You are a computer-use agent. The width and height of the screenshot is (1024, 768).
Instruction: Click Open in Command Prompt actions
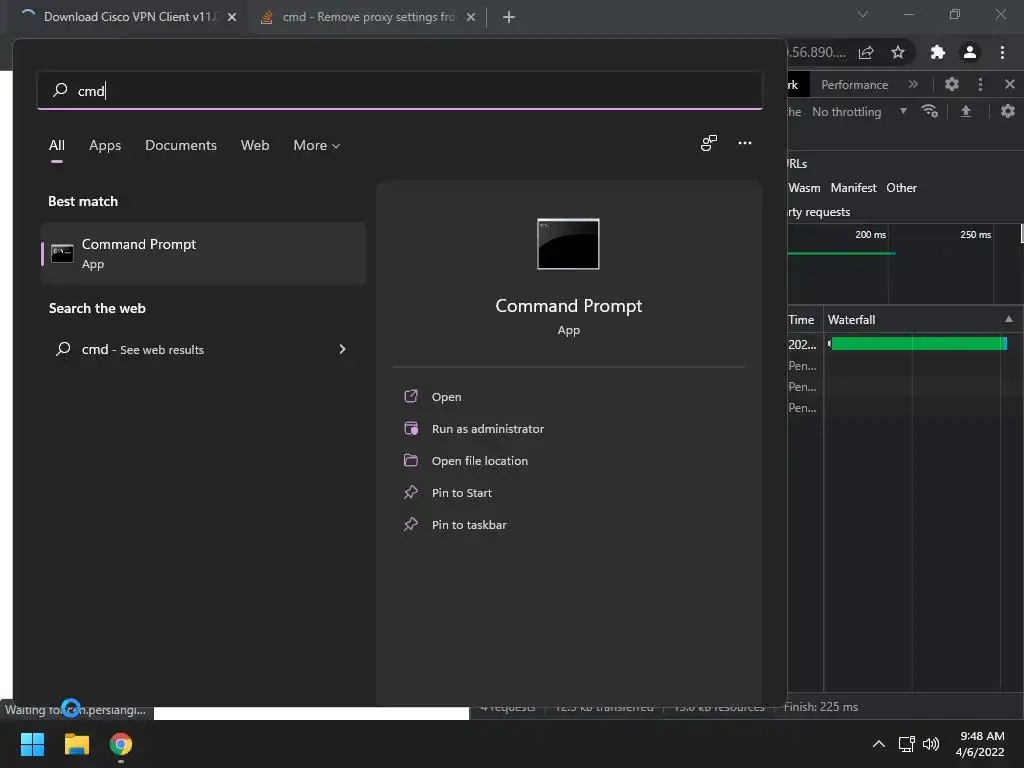446,397
